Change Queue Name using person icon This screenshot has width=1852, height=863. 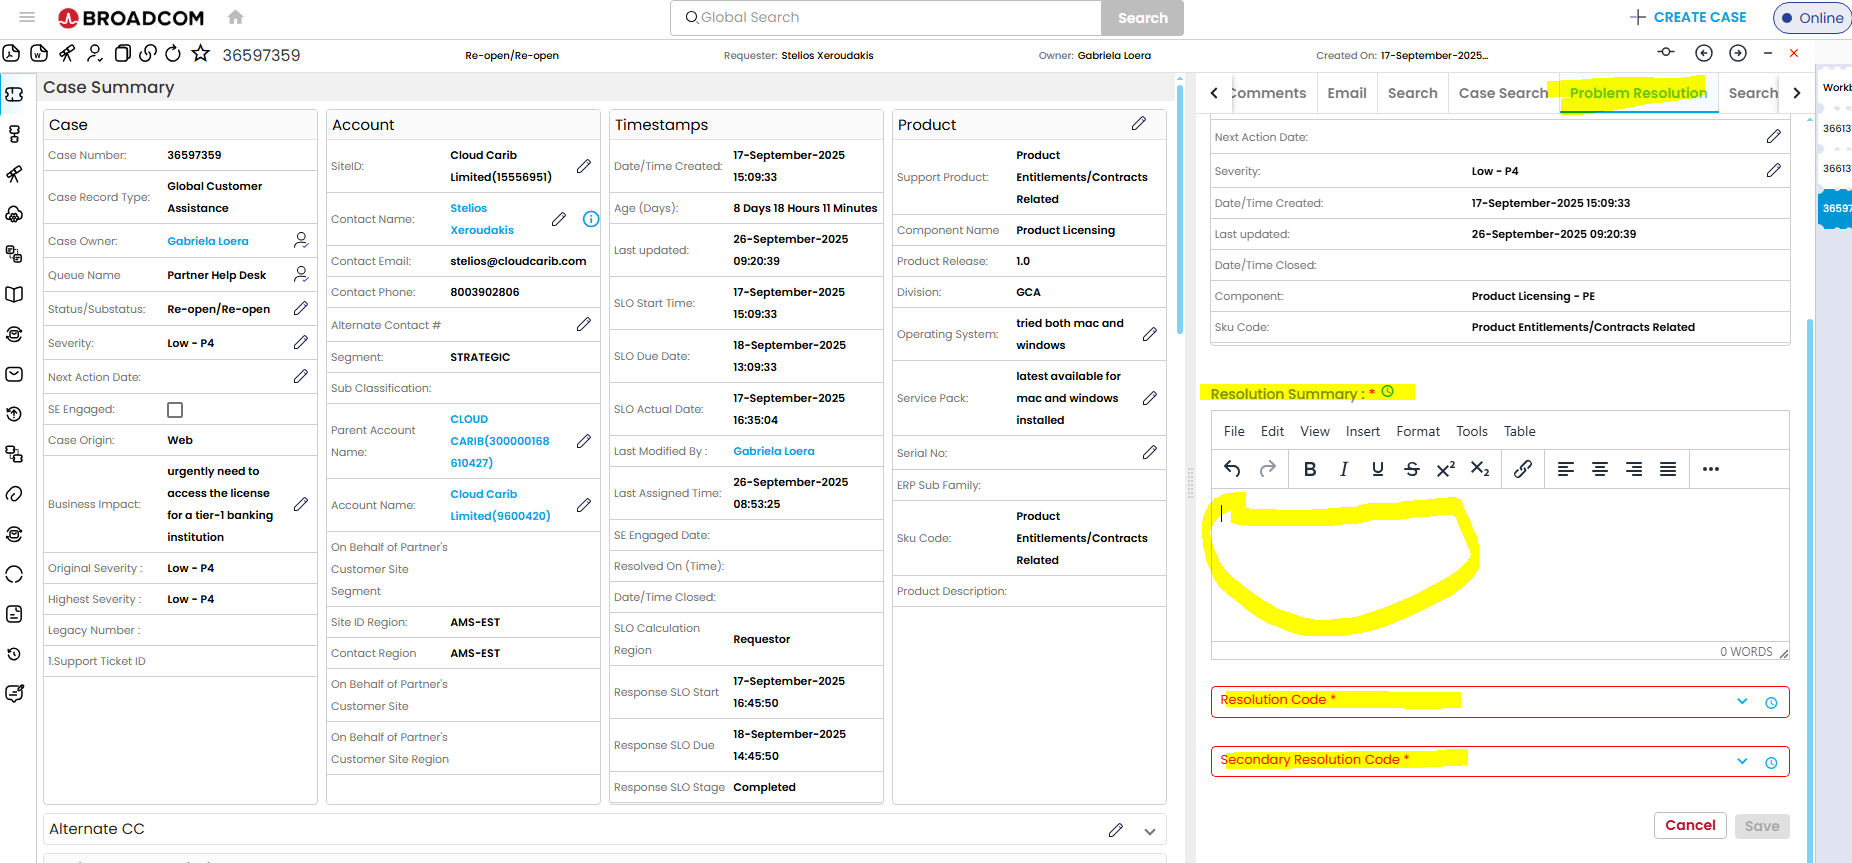pyautogui.click(x=300, y=274)
